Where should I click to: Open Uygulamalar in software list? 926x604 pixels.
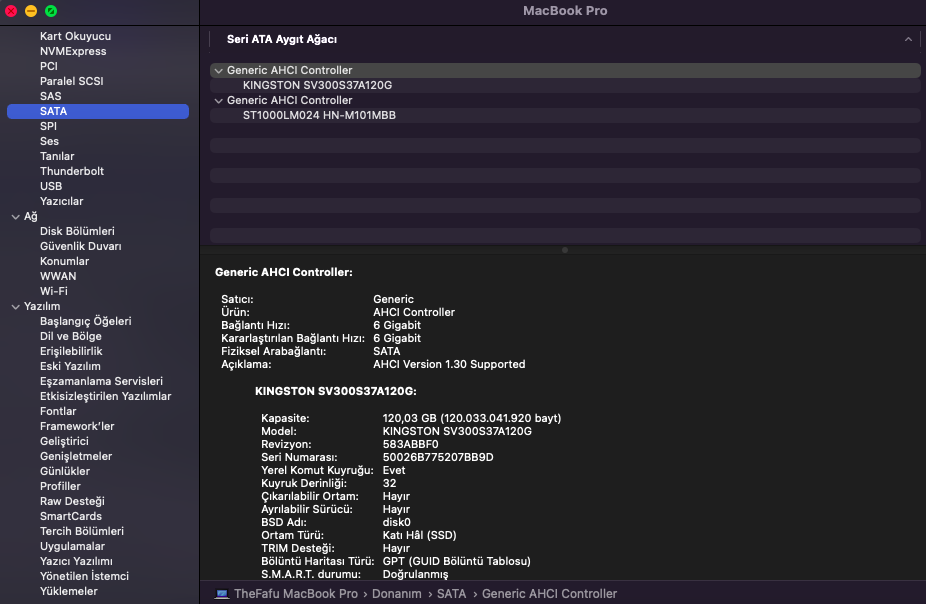[72, 546]
